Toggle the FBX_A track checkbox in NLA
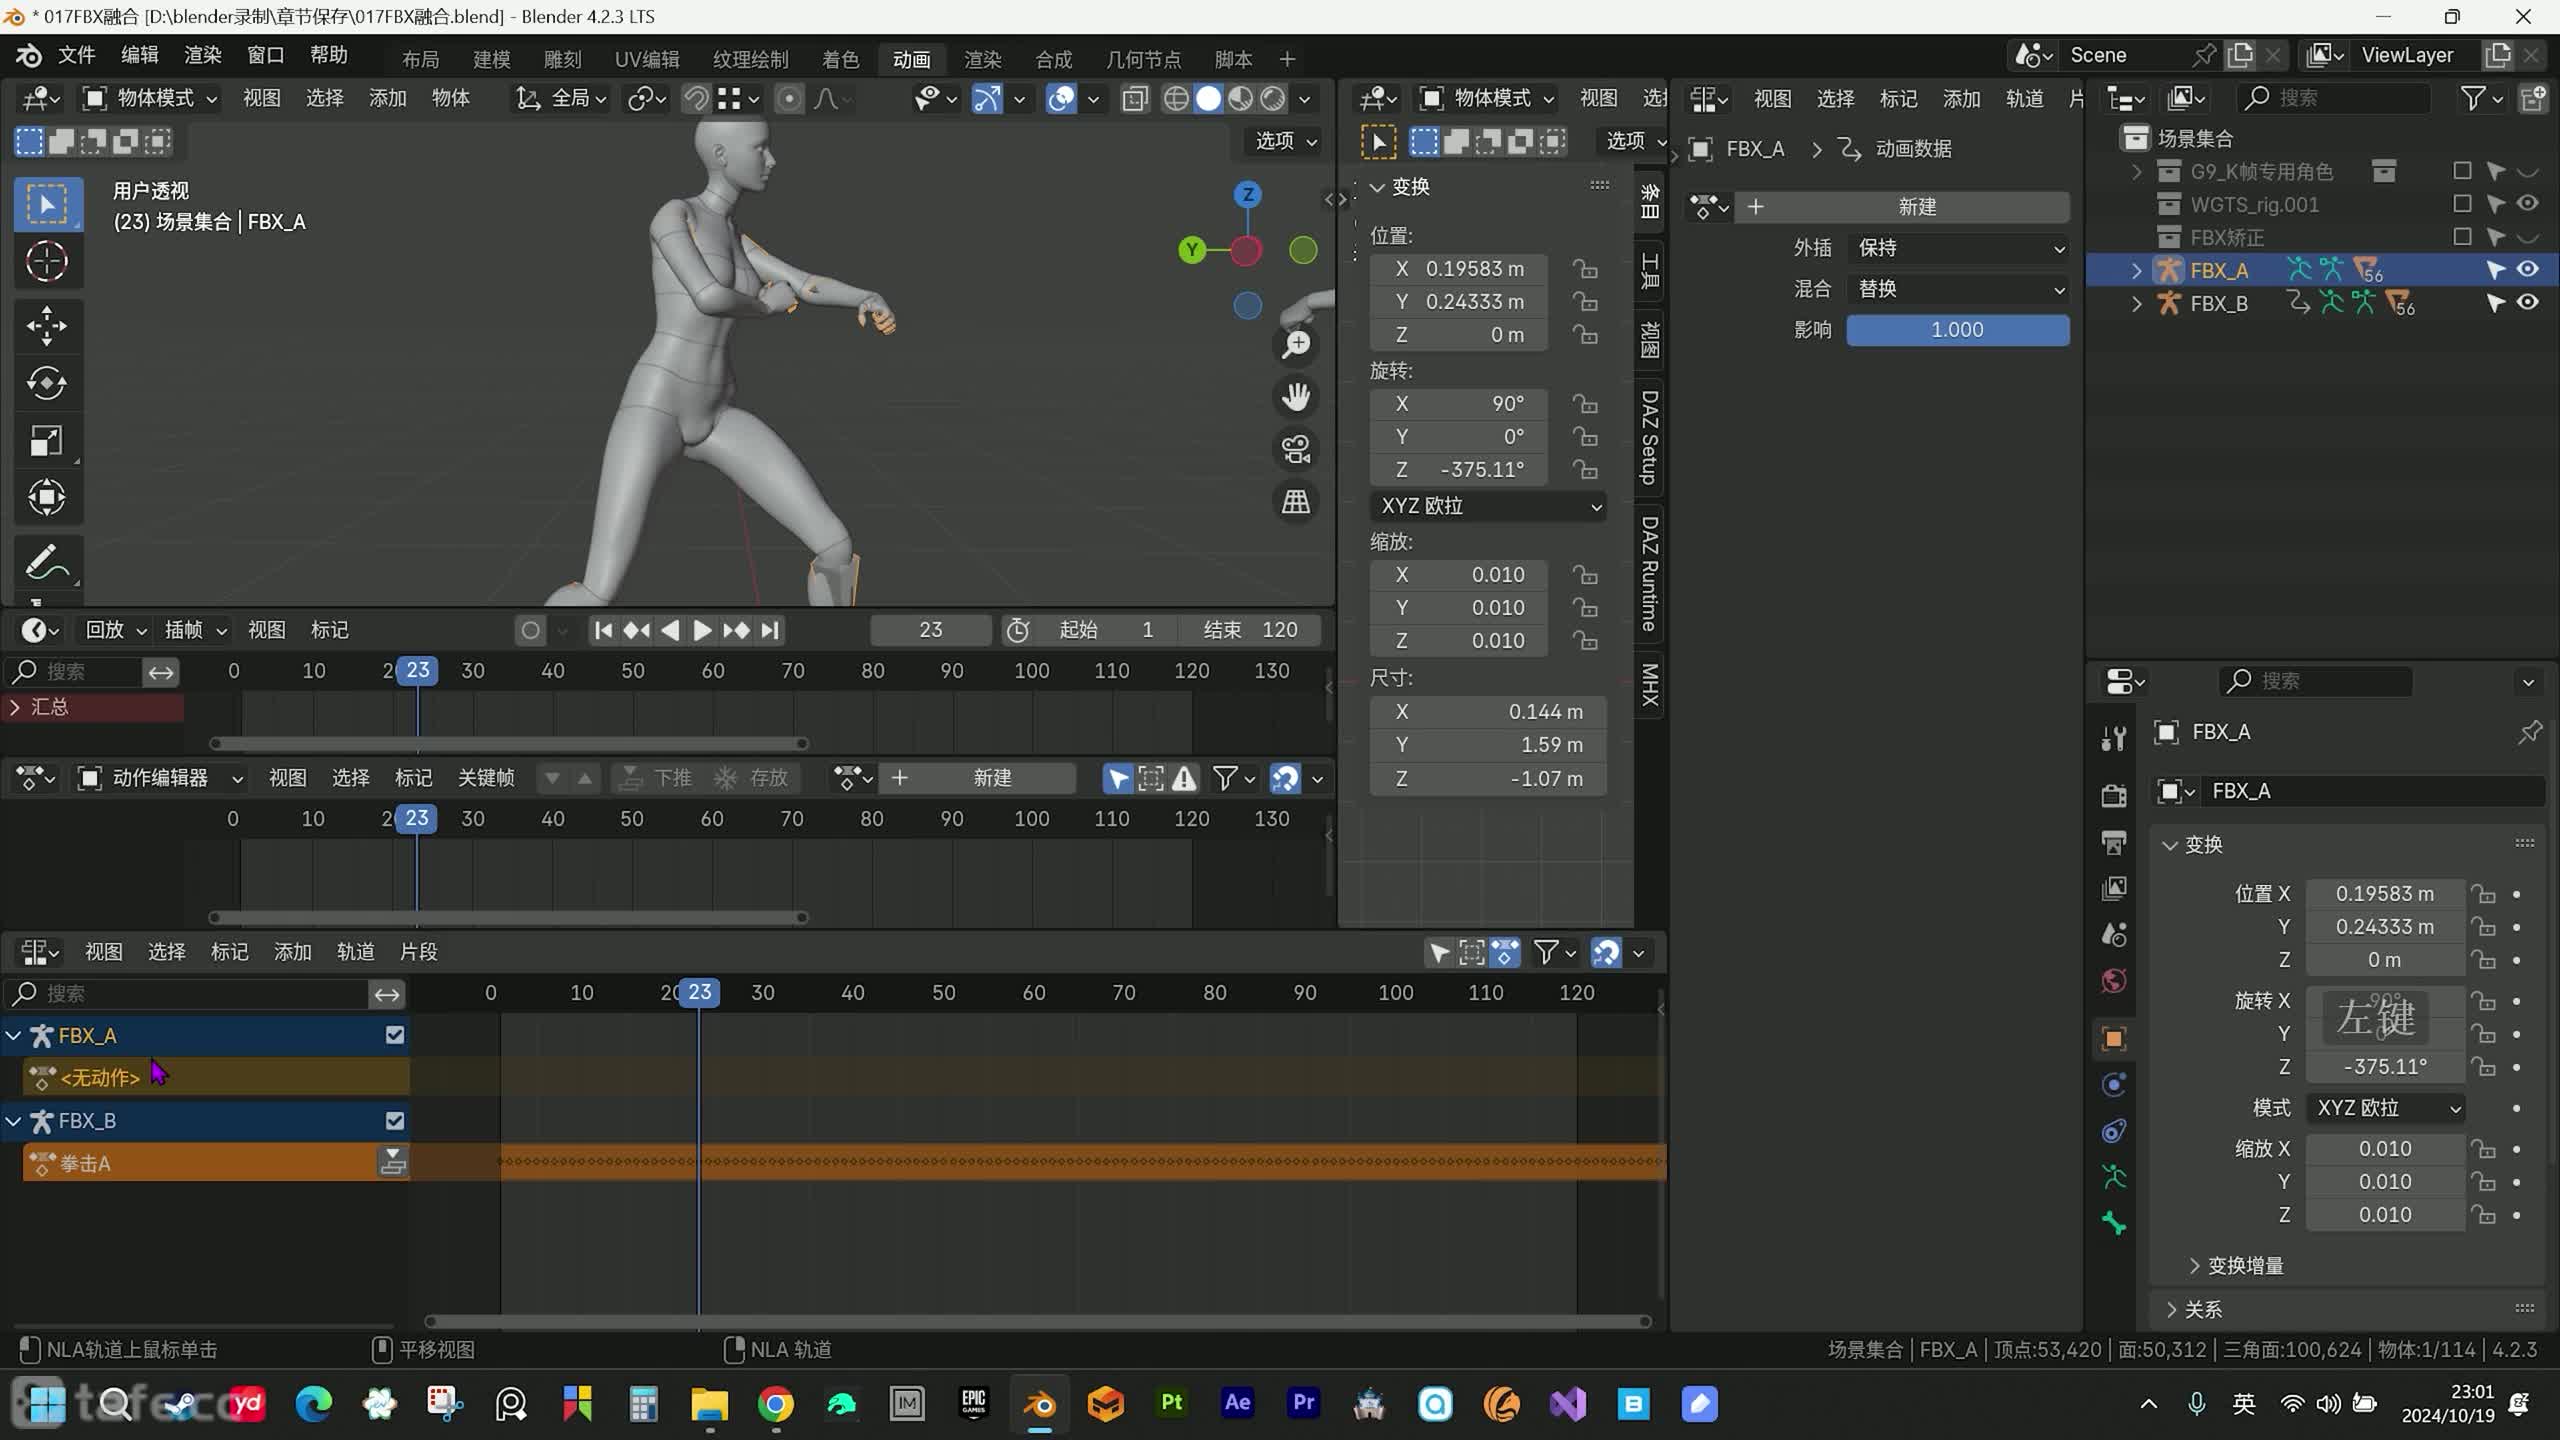The image size is (2560, 1440). [395, 1035]
